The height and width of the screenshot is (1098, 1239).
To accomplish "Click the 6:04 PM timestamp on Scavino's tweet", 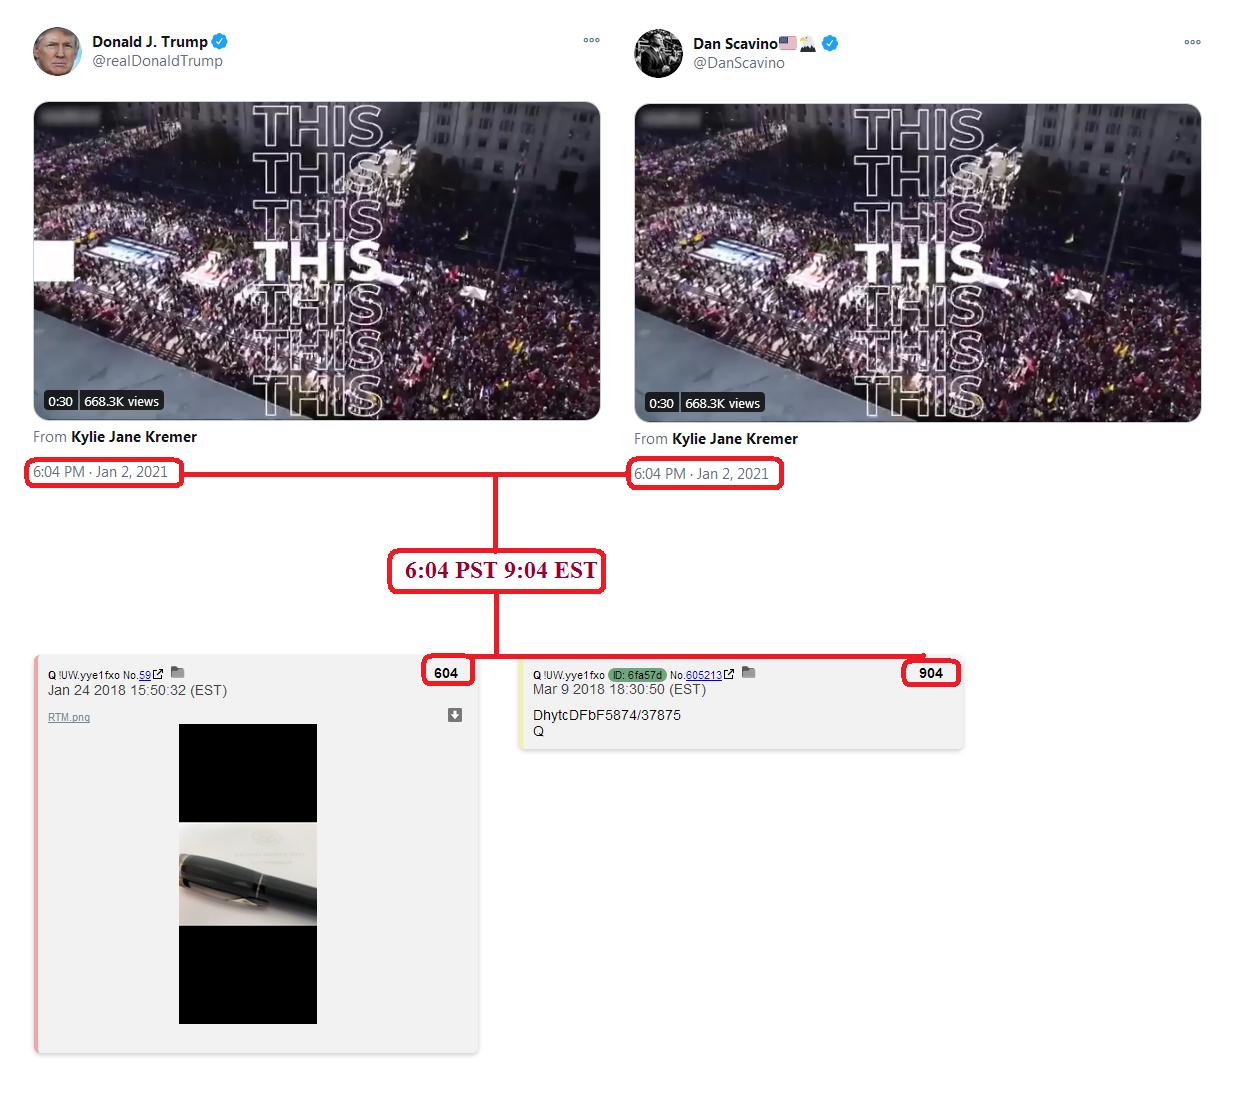I will click(x=701, y=474).
